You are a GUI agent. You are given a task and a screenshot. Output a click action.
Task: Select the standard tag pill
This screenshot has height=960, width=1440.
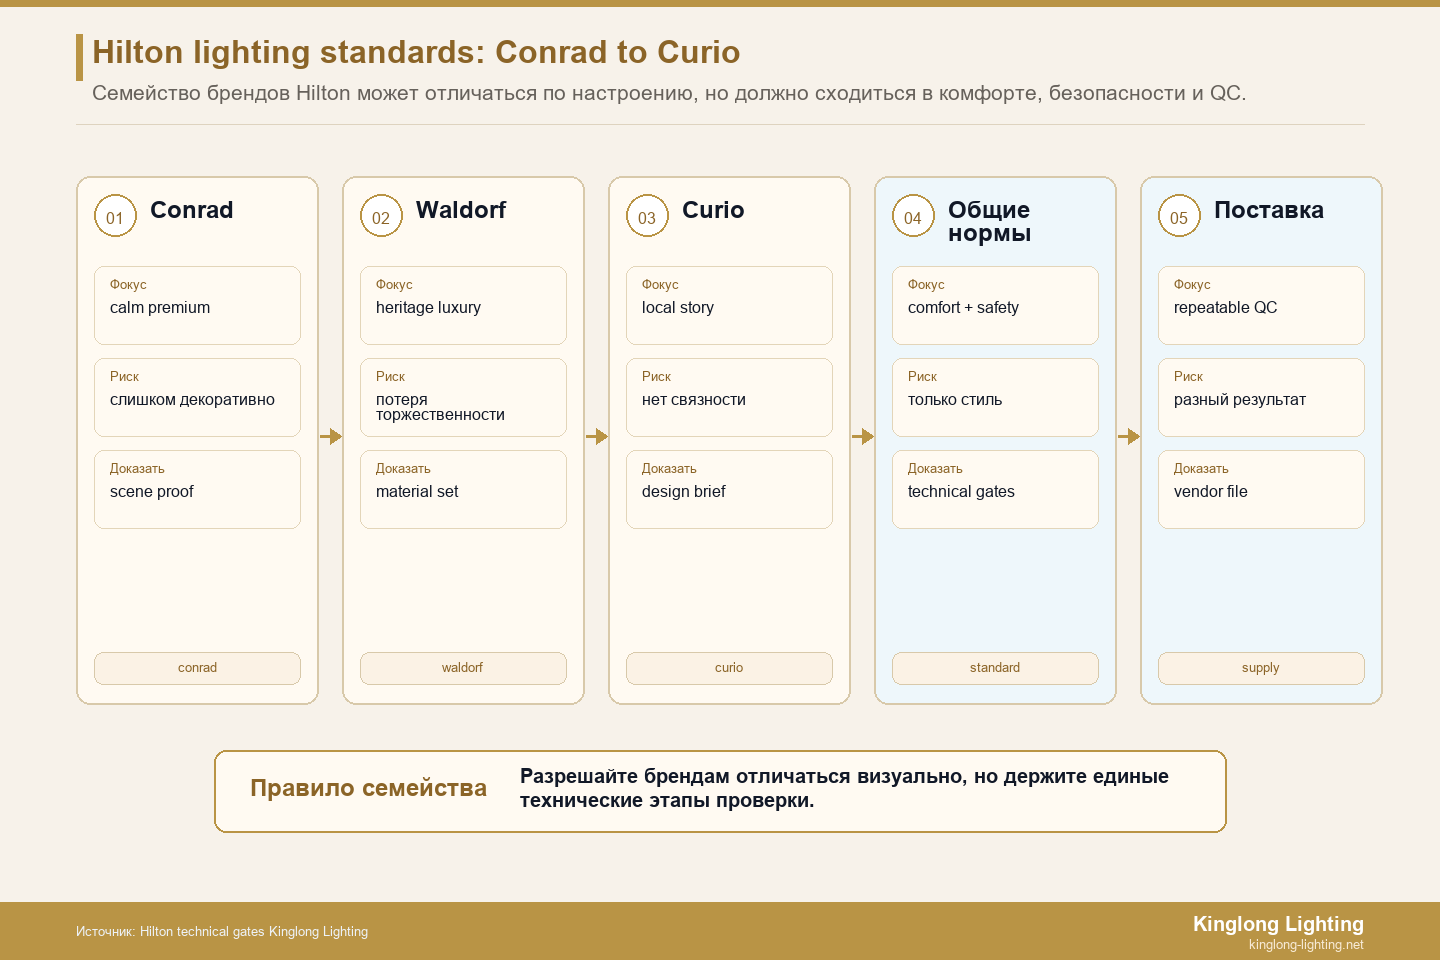pyautogui.click(x=995, y=668)
